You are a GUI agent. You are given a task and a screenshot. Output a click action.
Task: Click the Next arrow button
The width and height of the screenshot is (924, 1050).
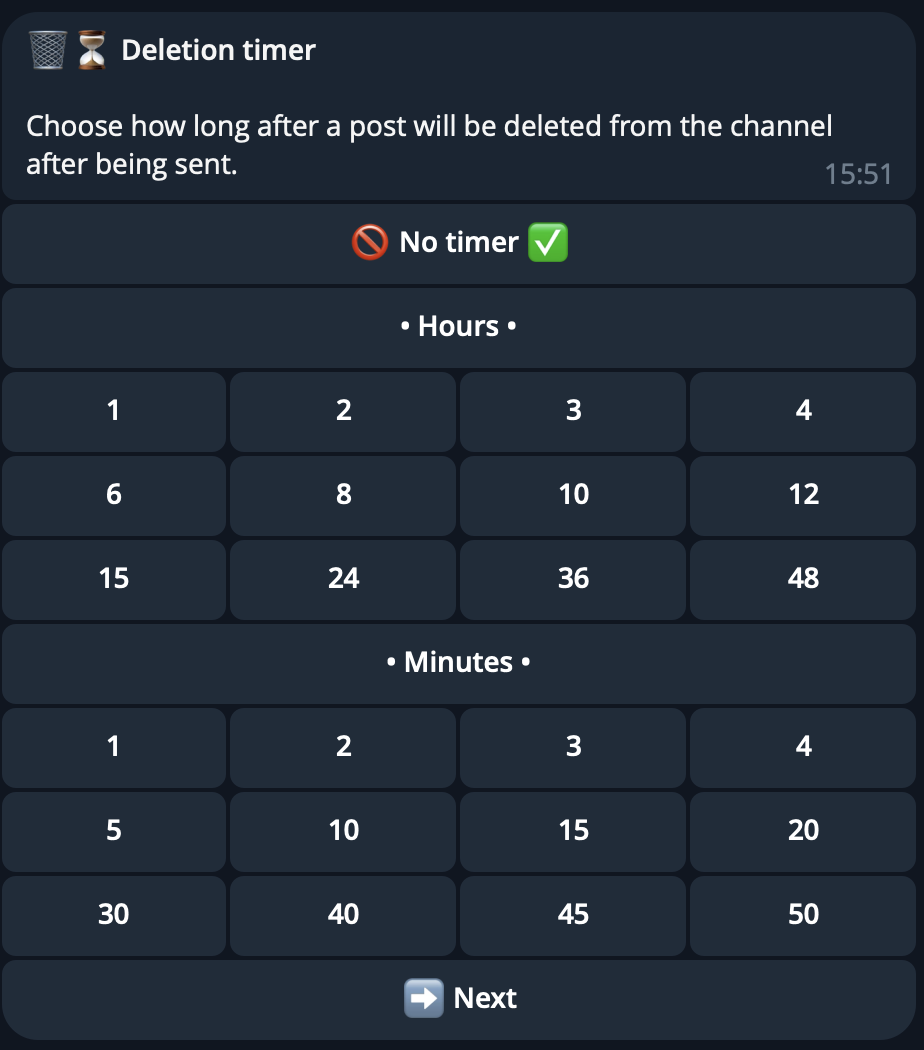click(x=460, y=998)
